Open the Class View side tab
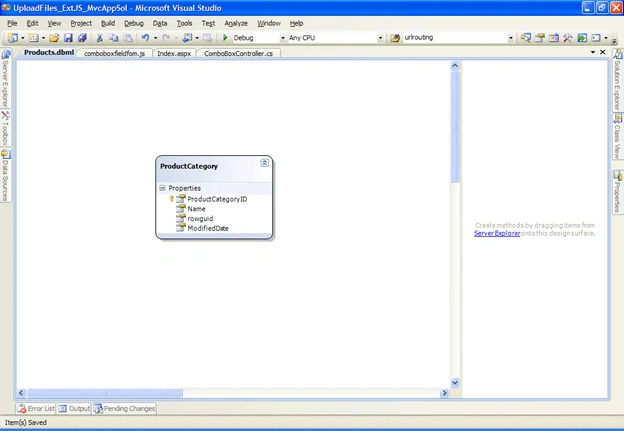 617,136
